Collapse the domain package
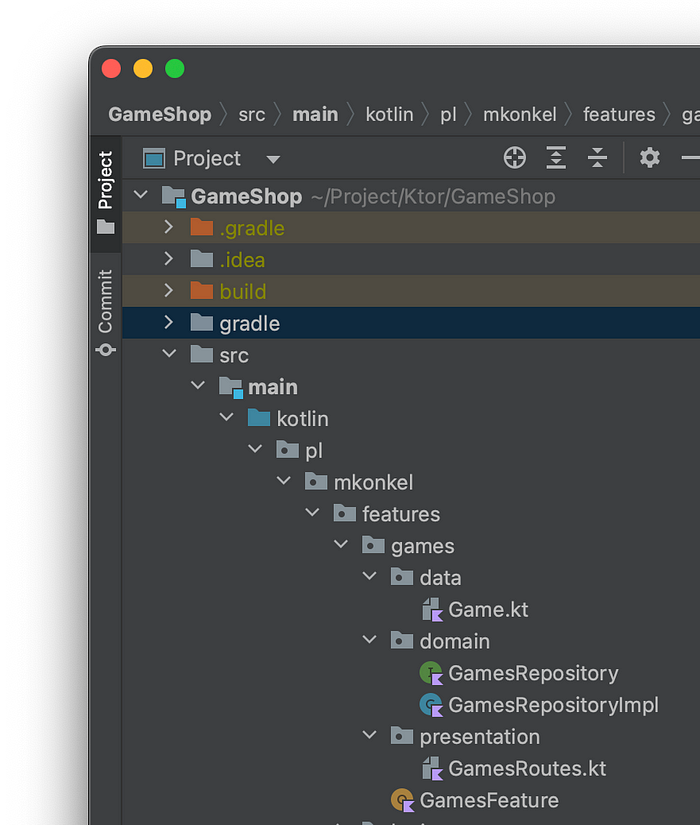The height and width of the screenshot is (825, 700). pos(369,640)
